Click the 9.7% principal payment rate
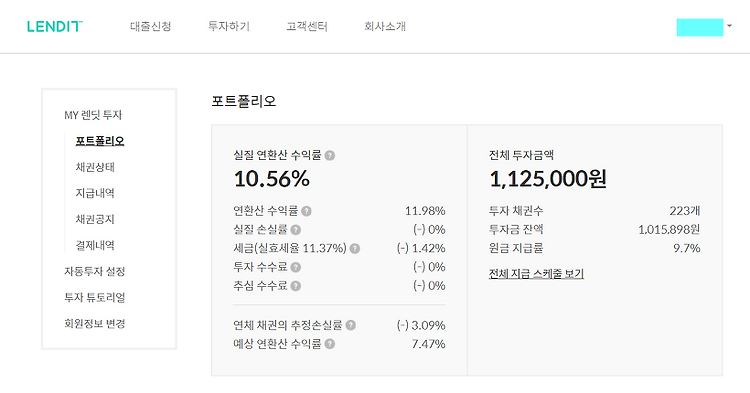 click(x=686, y=248)
